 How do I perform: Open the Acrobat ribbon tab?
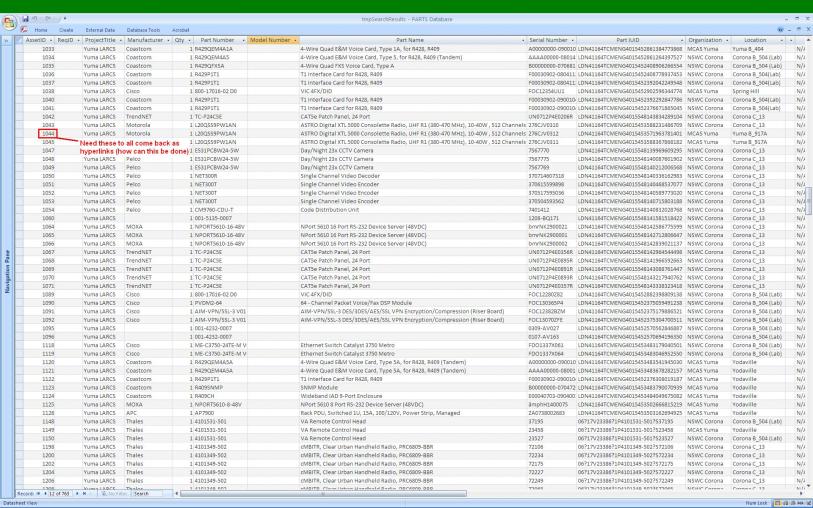click(x=180, y=30)
